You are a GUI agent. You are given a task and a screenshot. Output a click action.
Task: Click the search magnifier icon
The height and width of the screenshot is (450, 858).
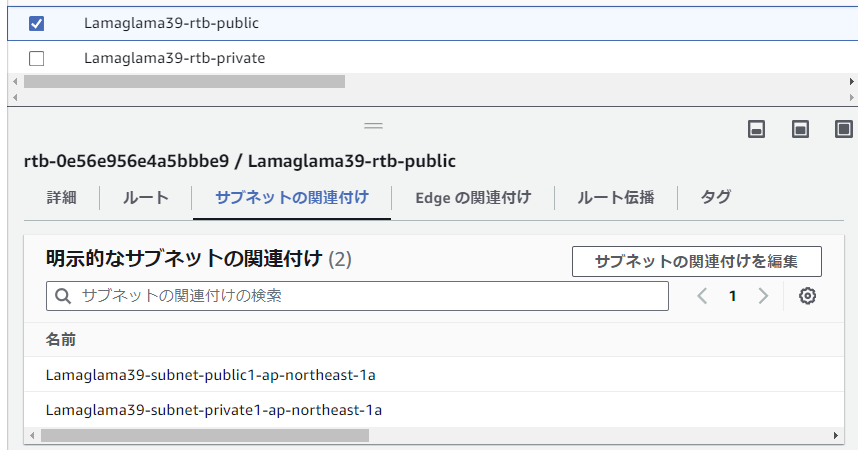[x=63, y=296]
